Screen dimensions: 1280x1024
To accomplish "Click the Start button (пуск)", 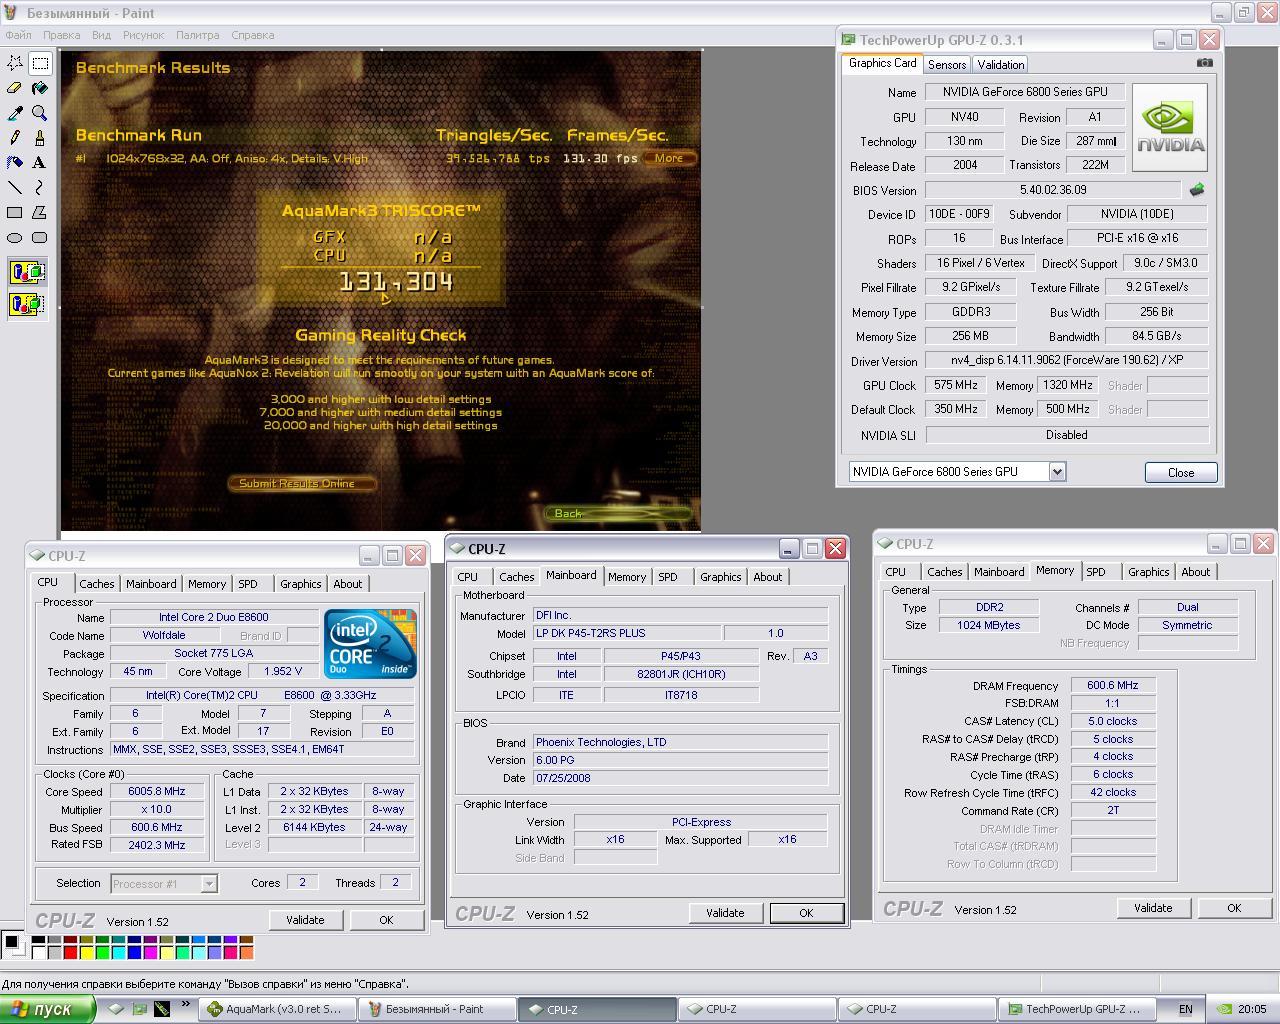I will coord(47,1009).
